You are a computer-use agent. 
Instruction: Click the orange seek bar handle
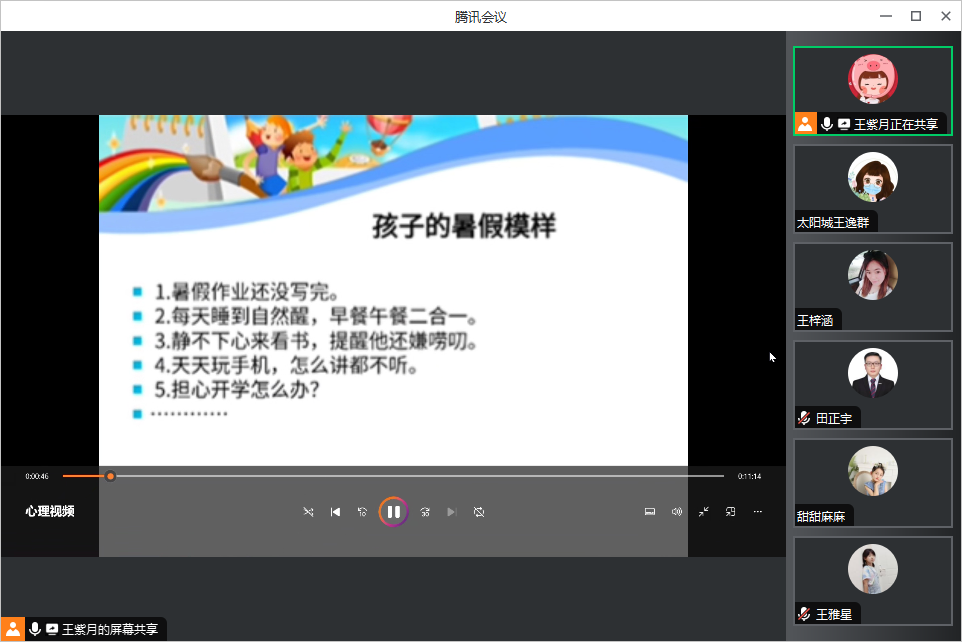click(x=110, y=476)
